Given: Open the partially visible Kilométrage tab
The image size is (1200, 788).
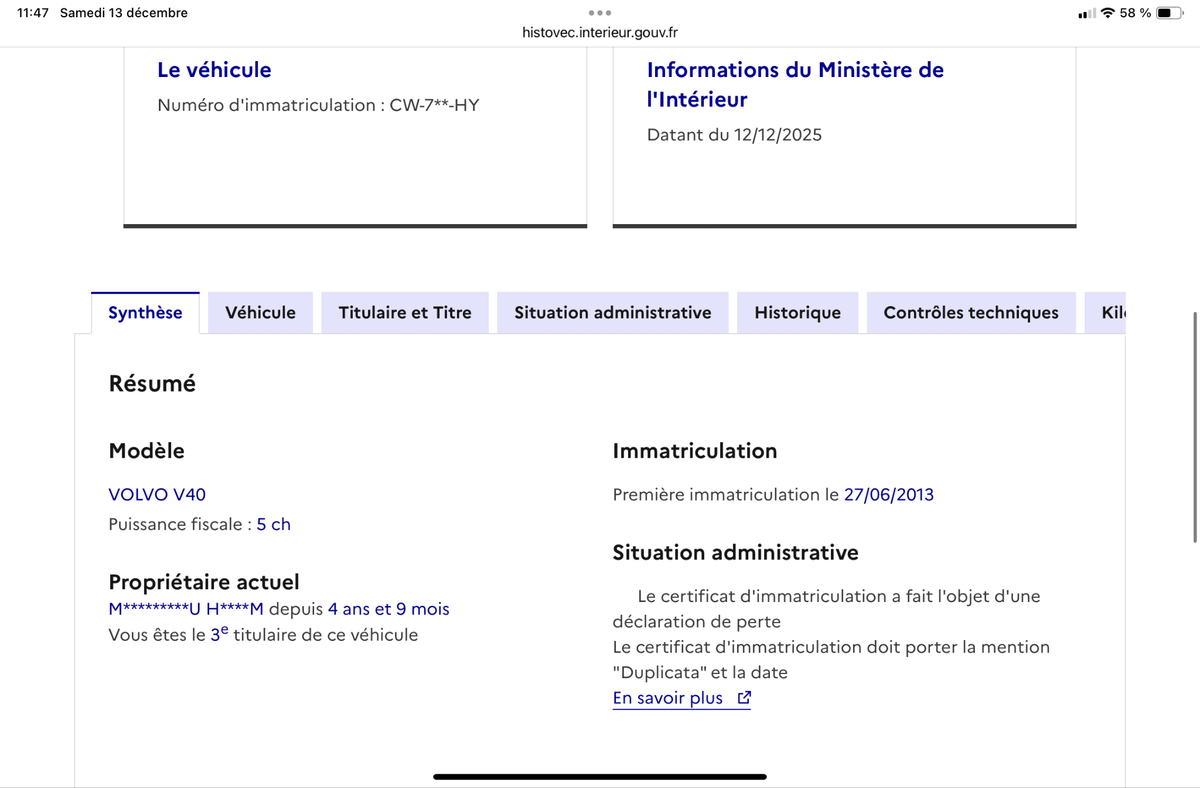Looking at the screenshot, I should tap(1106, 312).
